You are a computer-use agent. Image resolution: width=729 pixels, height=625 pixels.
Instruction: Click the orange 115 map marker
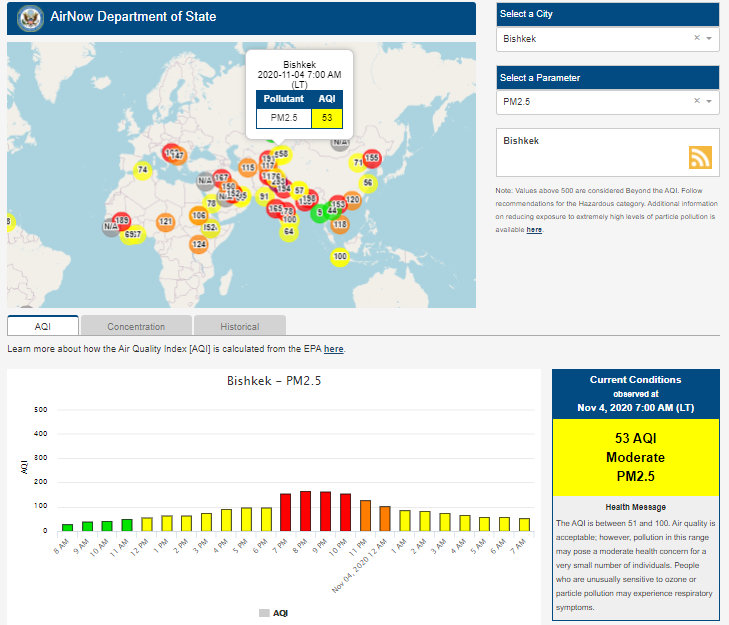point(247,167)
